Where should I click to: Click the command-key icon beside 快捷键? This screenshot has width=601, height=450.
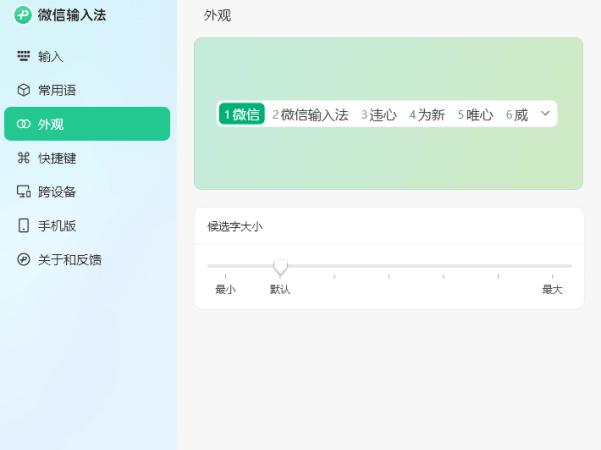[24, 158]
